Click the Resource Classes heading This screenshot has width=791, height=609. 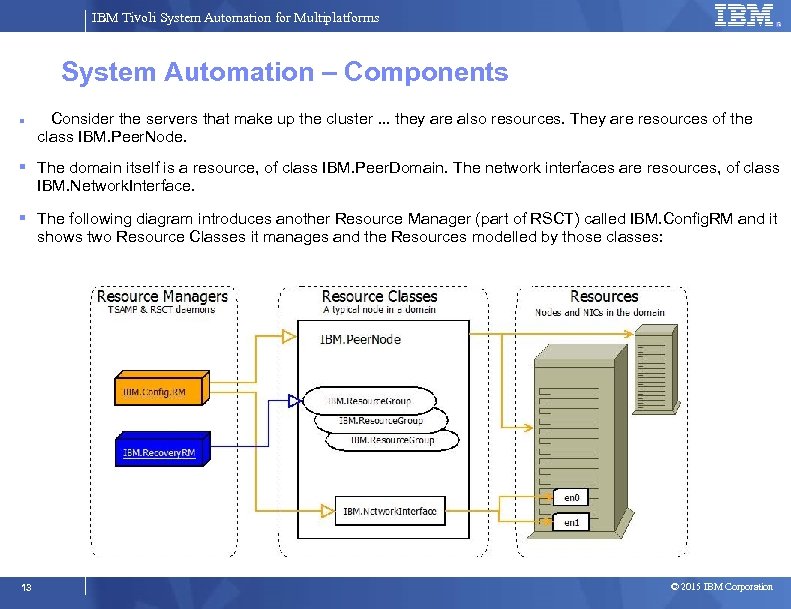click(379, 296)
